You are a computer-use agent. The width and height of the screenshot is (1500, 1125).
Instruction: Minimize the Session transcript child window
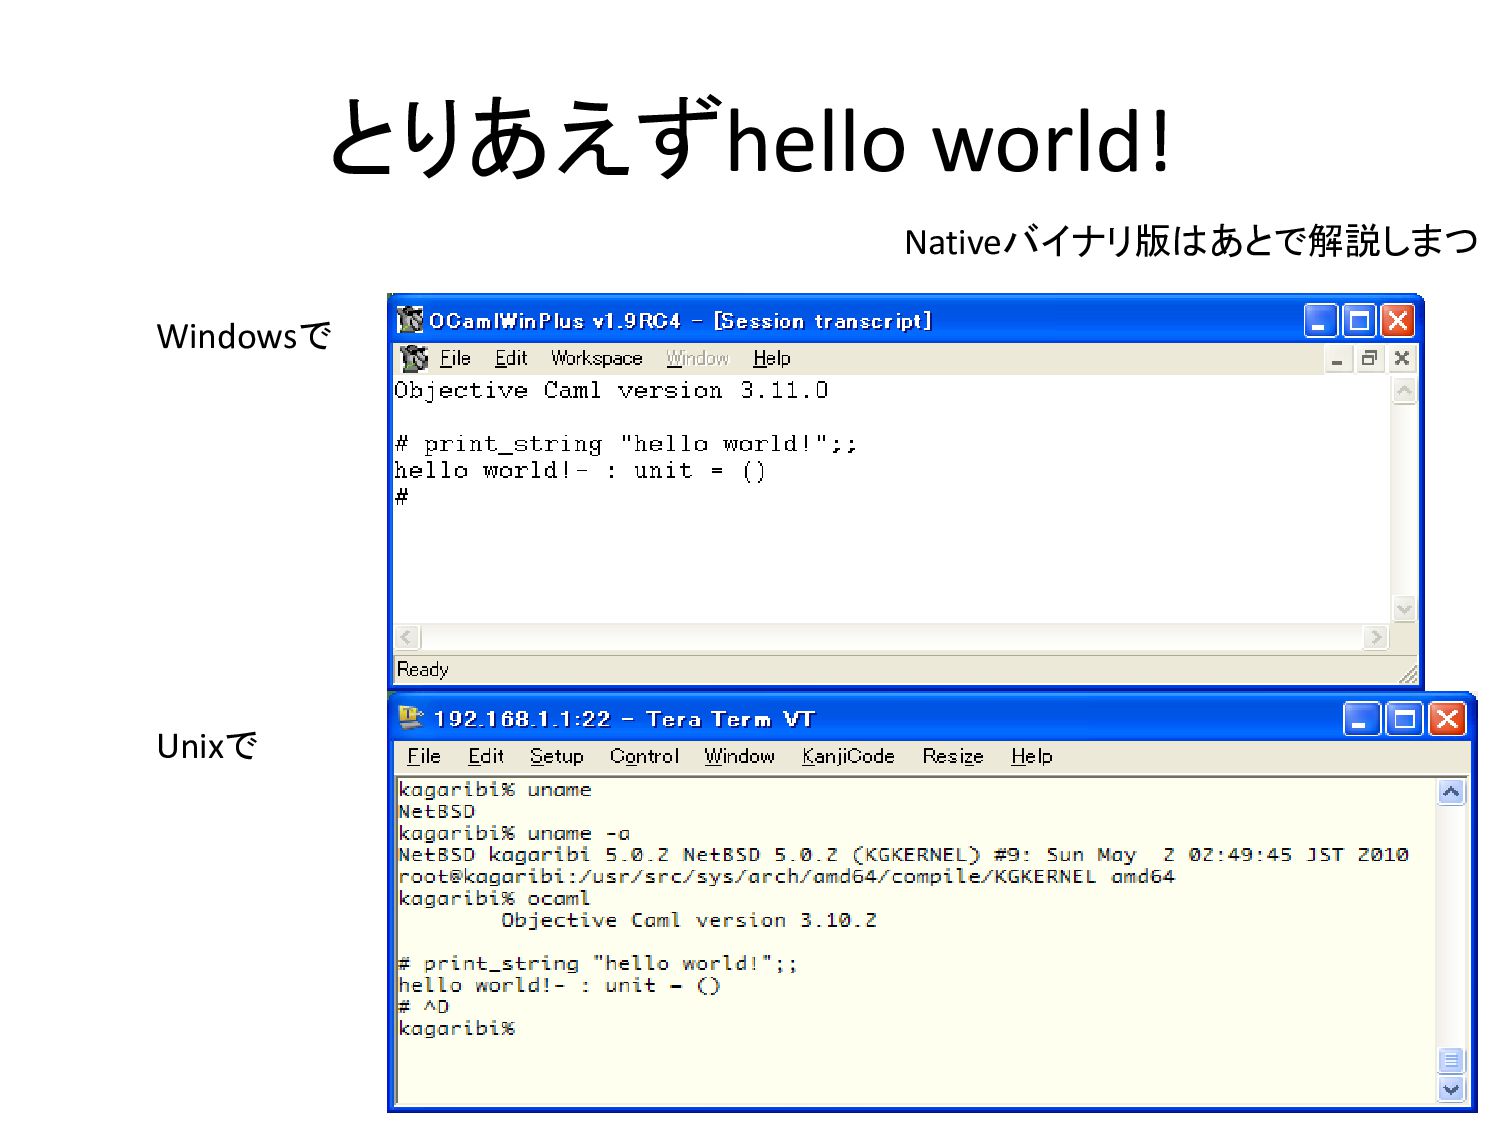coord(1337,358)
